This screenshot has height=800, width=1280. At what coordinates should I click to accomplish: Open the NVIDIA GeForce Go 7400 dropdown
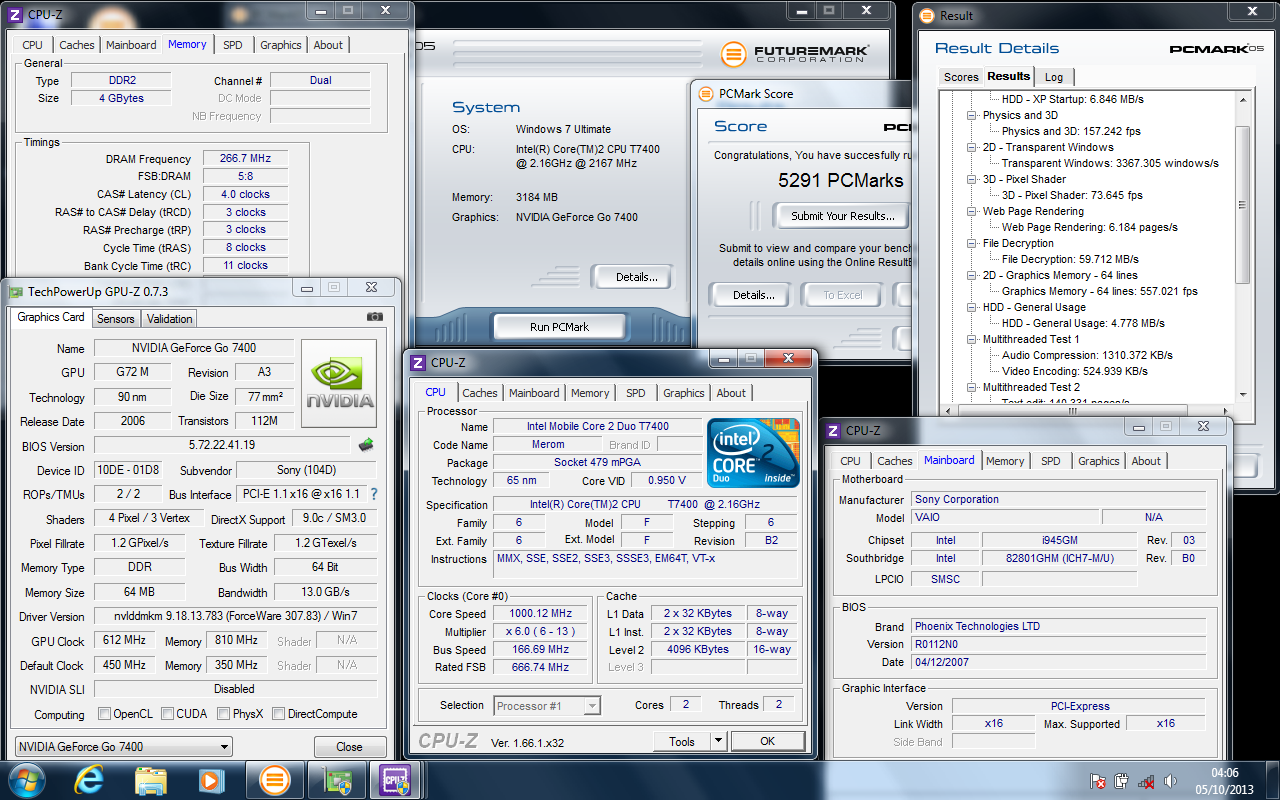[124, 746]
